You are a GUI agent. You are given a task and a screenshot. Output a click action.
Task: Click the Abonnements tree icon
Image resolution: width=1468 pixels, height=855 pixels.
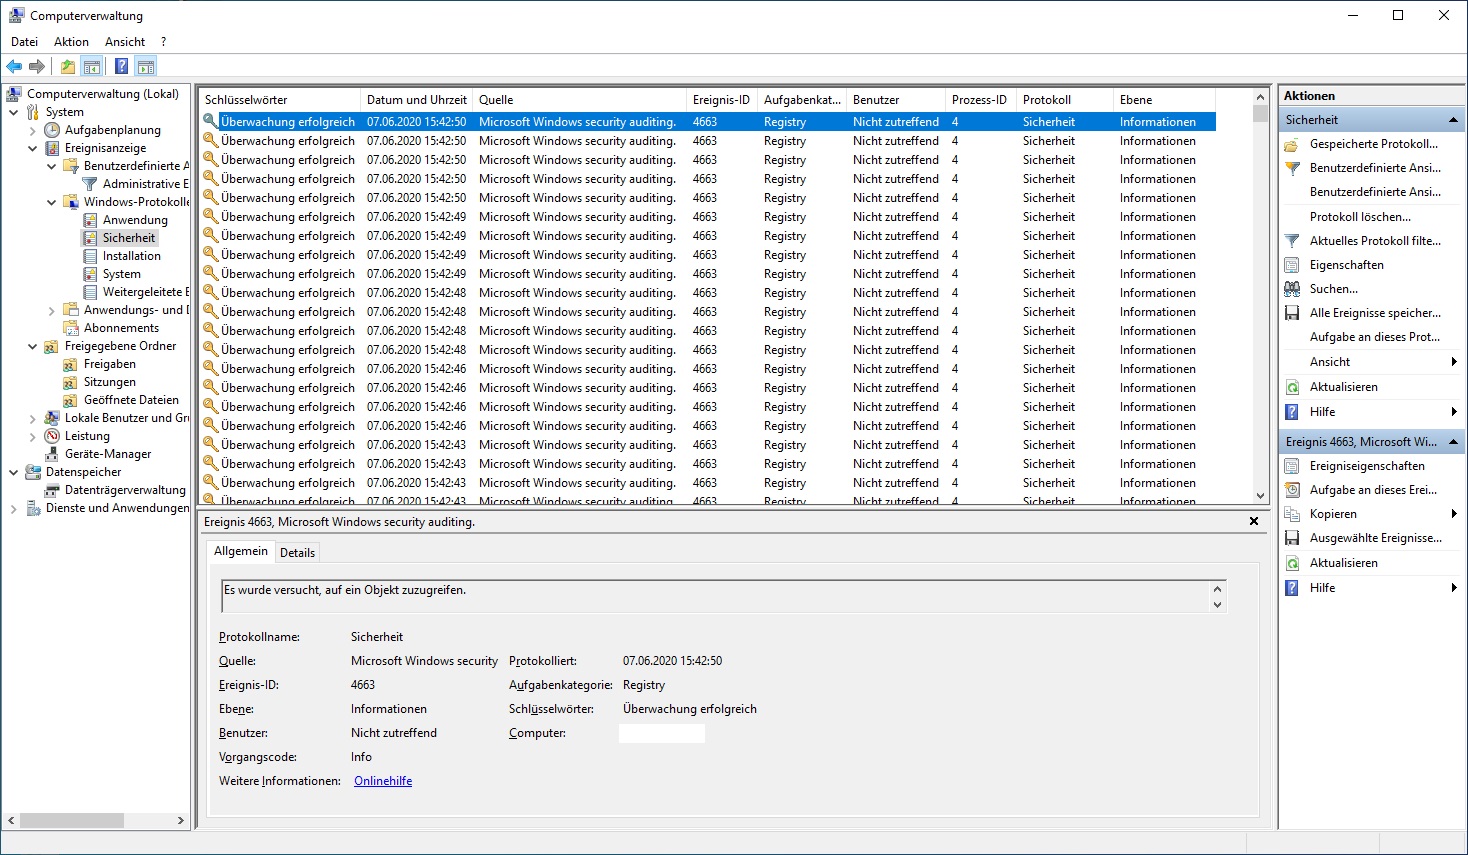click(x=71, y=328)
